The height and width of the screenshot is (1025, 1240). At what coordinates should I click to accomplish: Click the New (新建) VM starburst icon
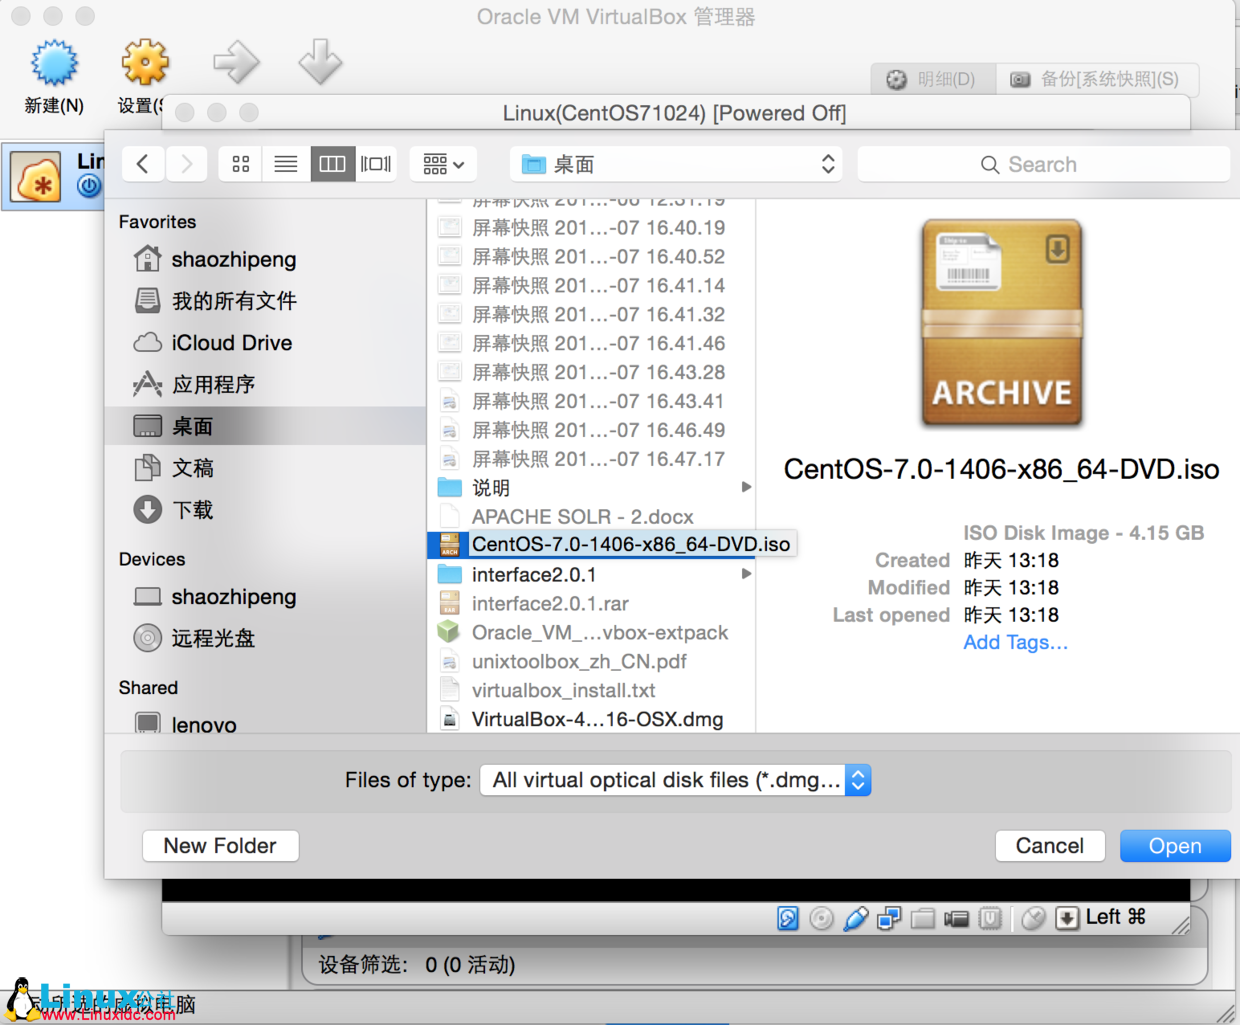pos(54,63)
